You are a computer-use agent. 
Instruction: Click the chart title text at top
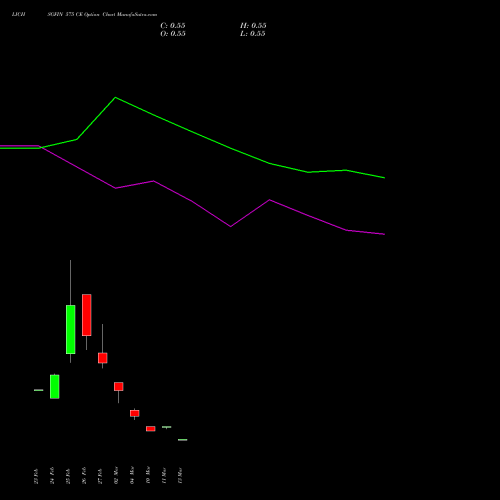(x=84, y=15)
